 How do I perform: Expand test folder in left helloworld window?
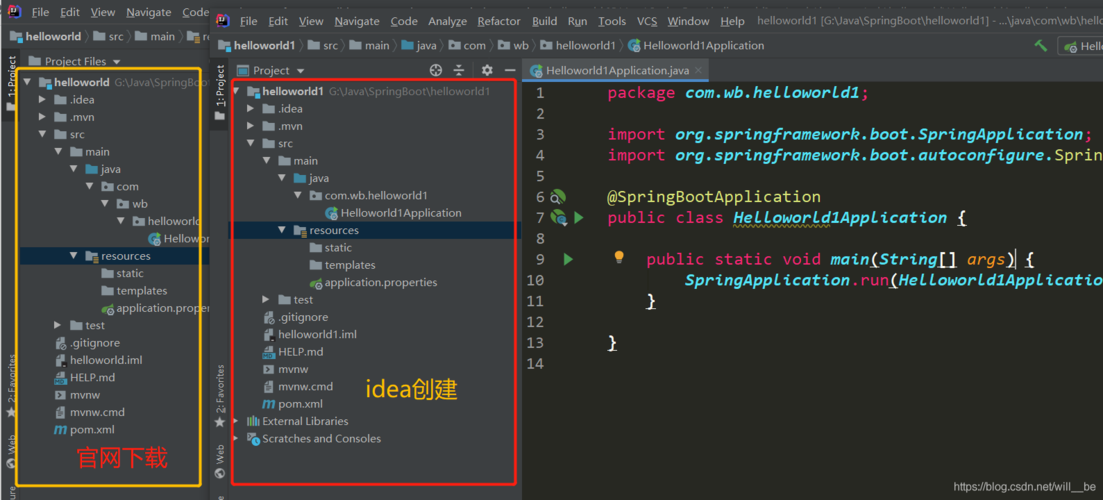pyautogui.click(x=58, y=326)
